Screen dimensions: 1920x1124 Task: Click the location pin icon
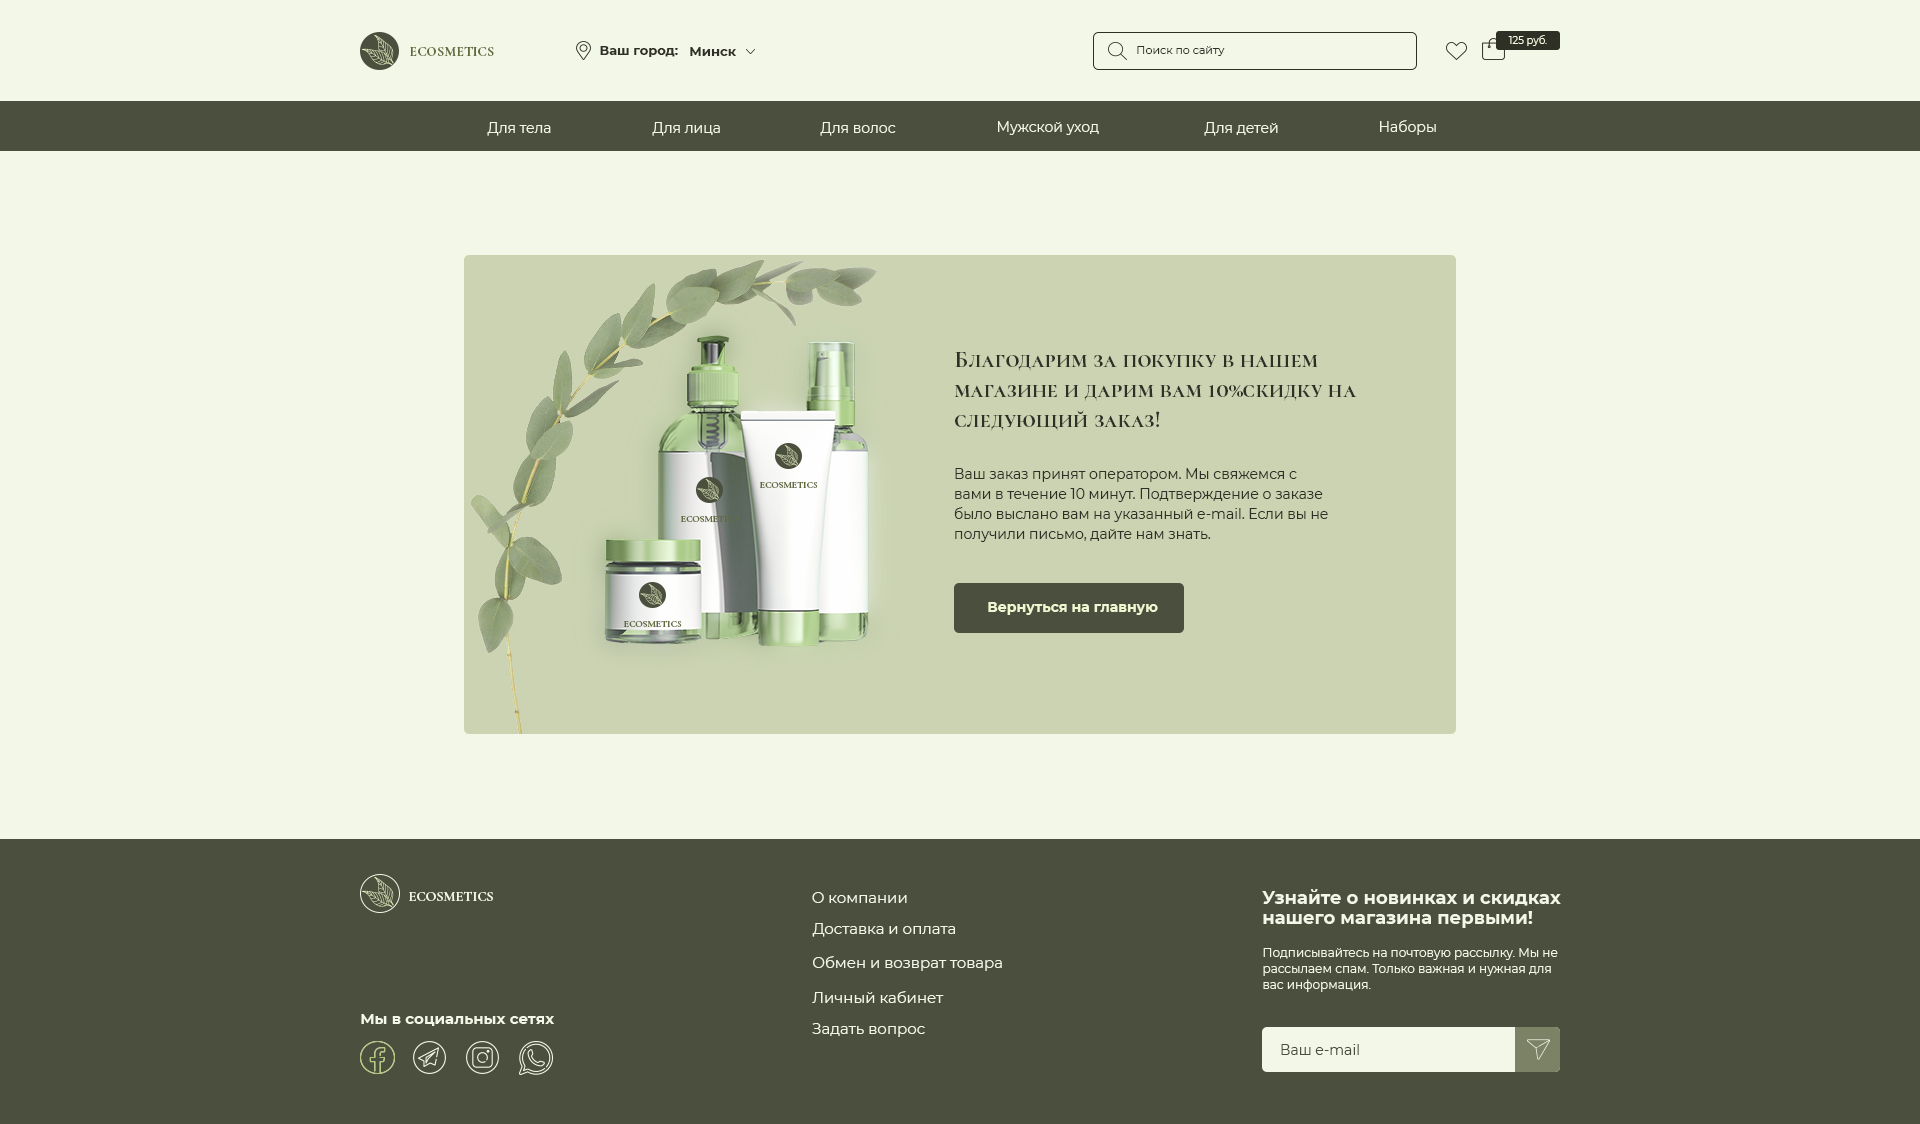pos(583,51)
